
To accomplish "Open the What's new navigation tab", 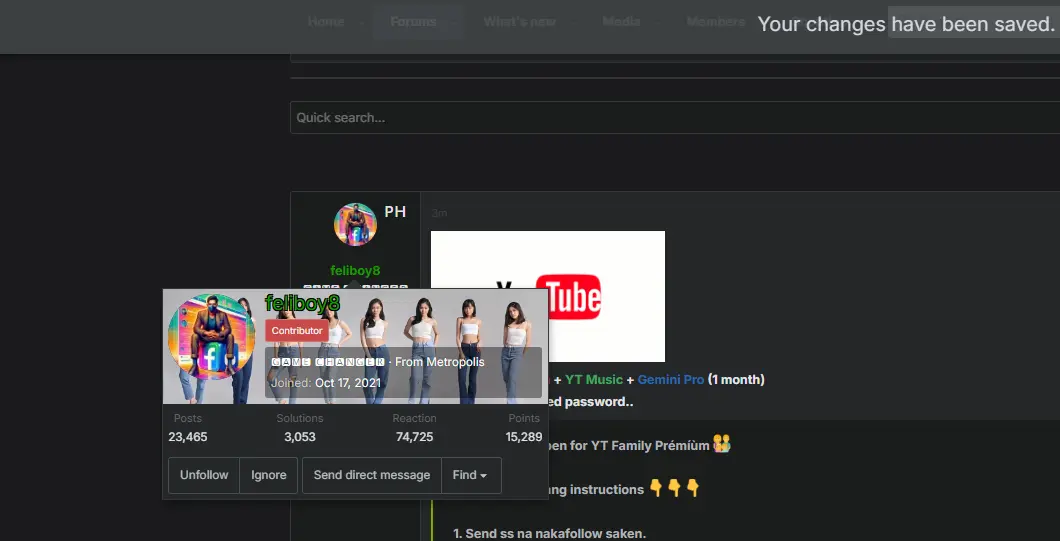I will [520, 22].
